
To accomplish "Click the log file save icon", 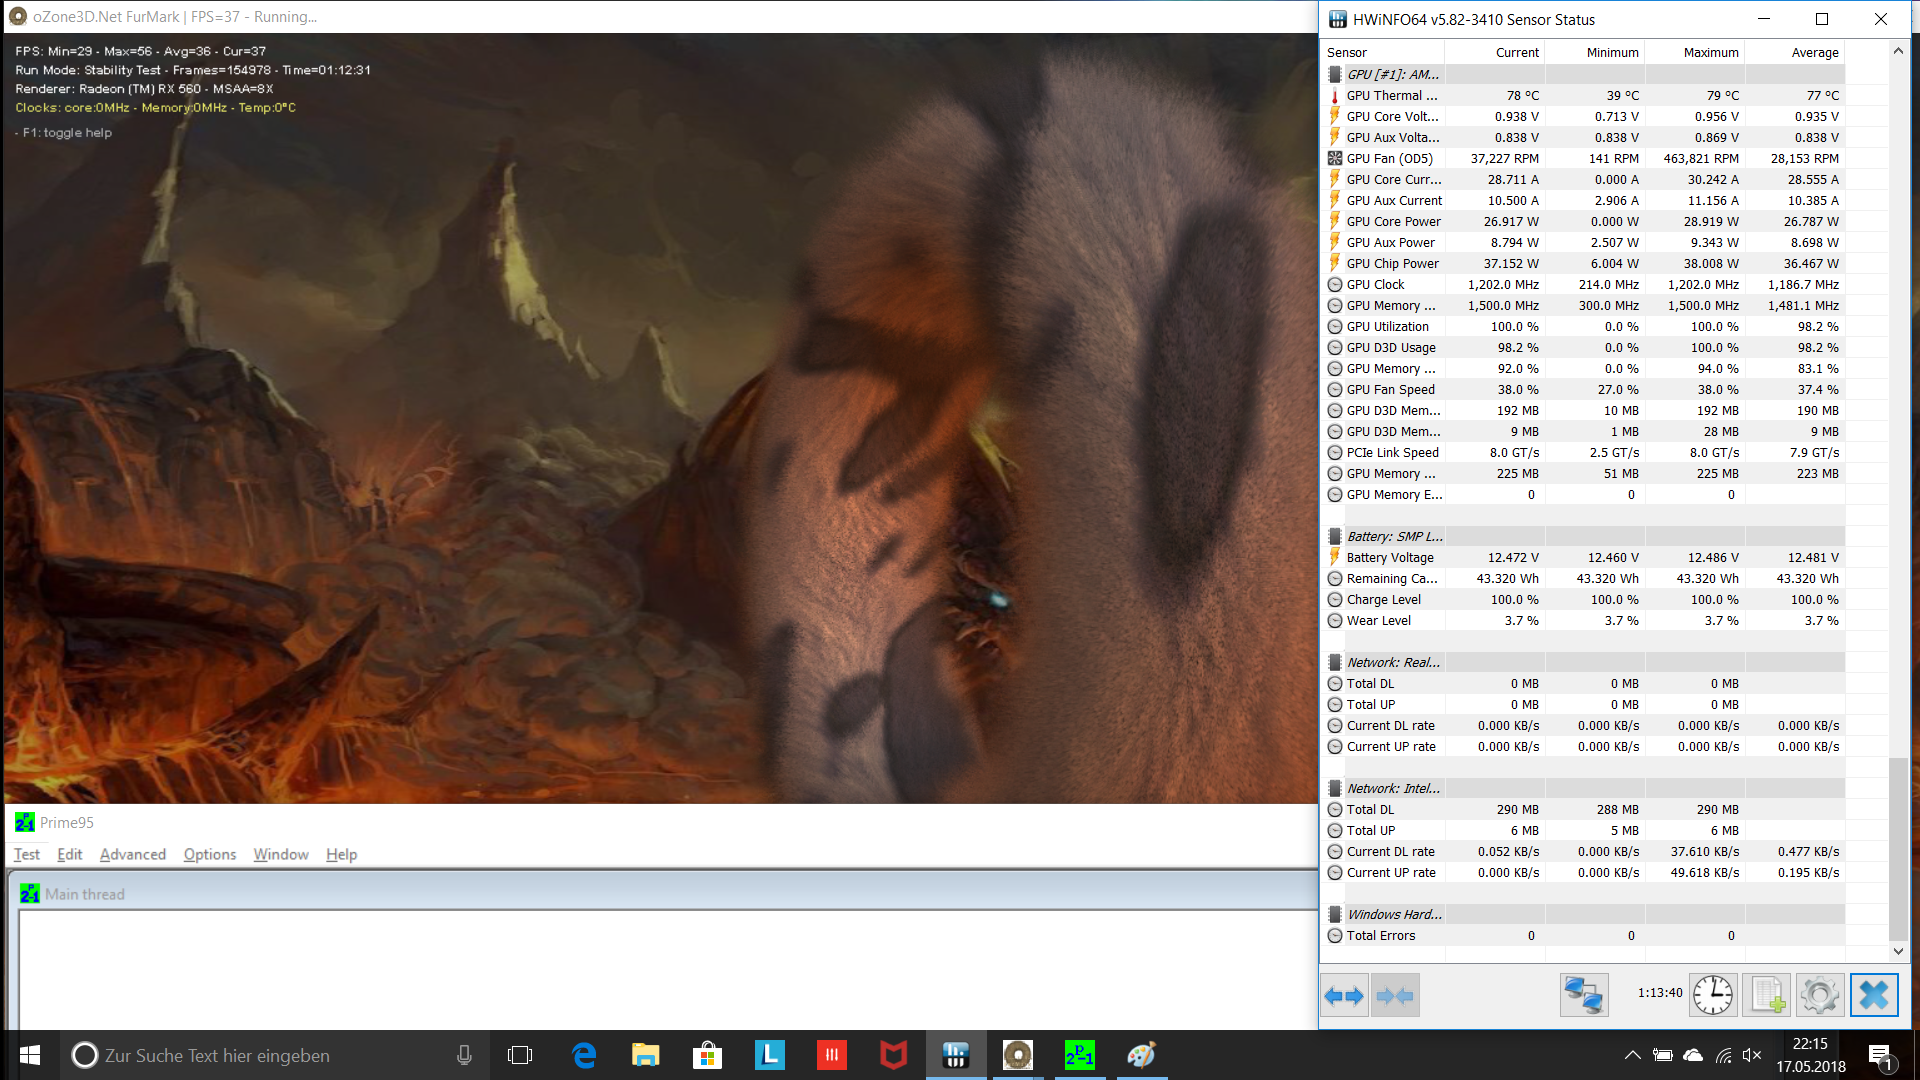I will tap(1766, 995).
